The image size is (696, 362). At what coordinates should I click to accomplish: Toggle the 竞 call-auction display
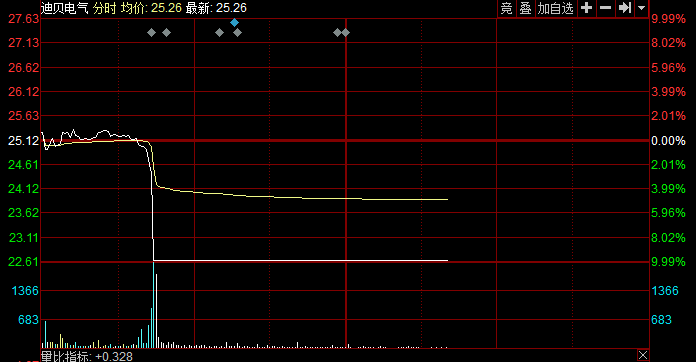[x=506, y=8]
